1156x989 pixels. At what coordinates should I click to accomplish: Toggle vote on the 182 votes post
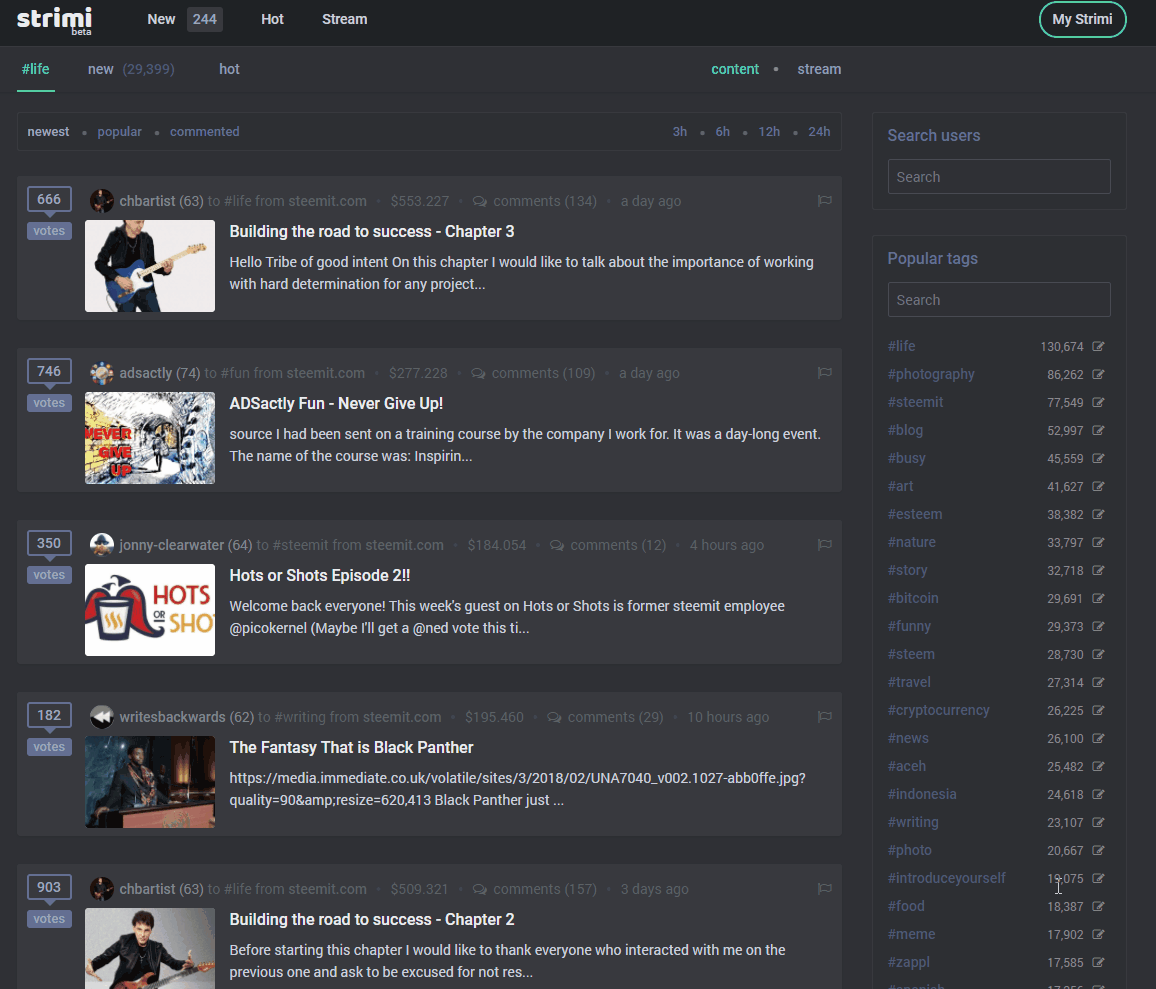49,747
